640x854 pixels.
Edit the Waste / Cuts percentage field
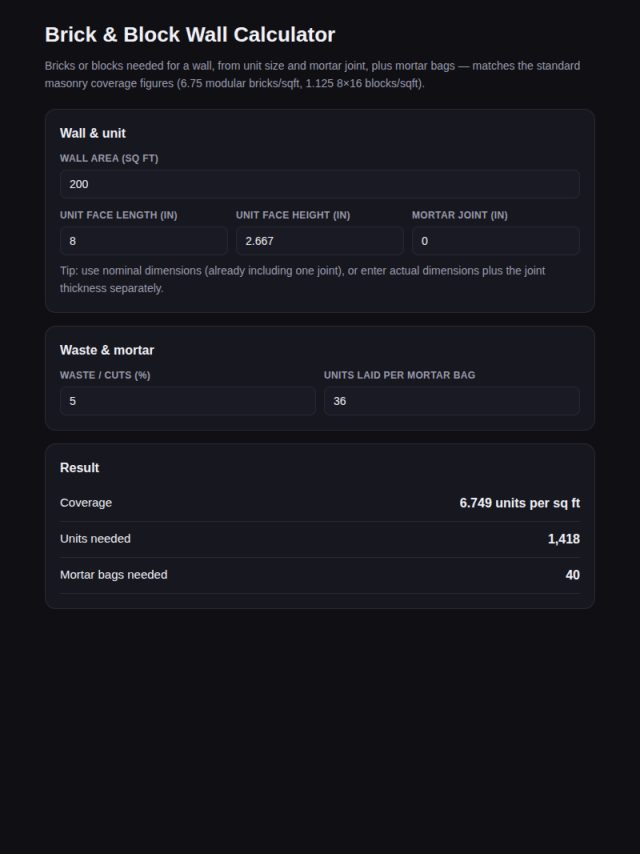click(188, 401)
